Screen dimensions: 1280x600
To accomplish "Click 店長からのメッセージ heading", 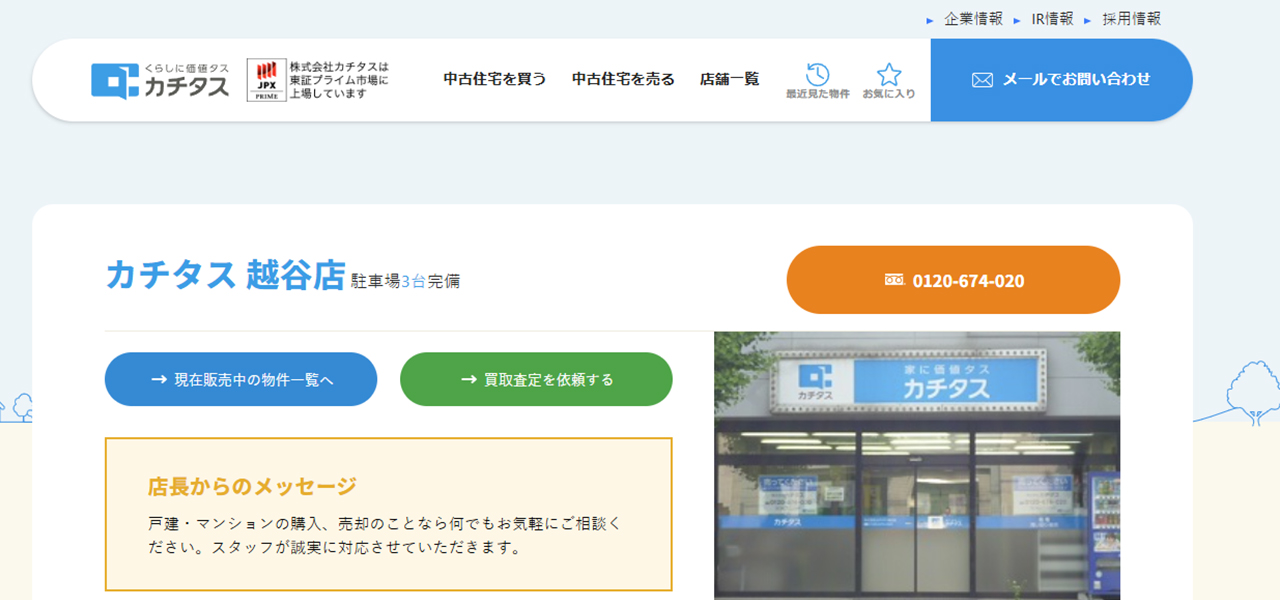I will pos(252,487).
